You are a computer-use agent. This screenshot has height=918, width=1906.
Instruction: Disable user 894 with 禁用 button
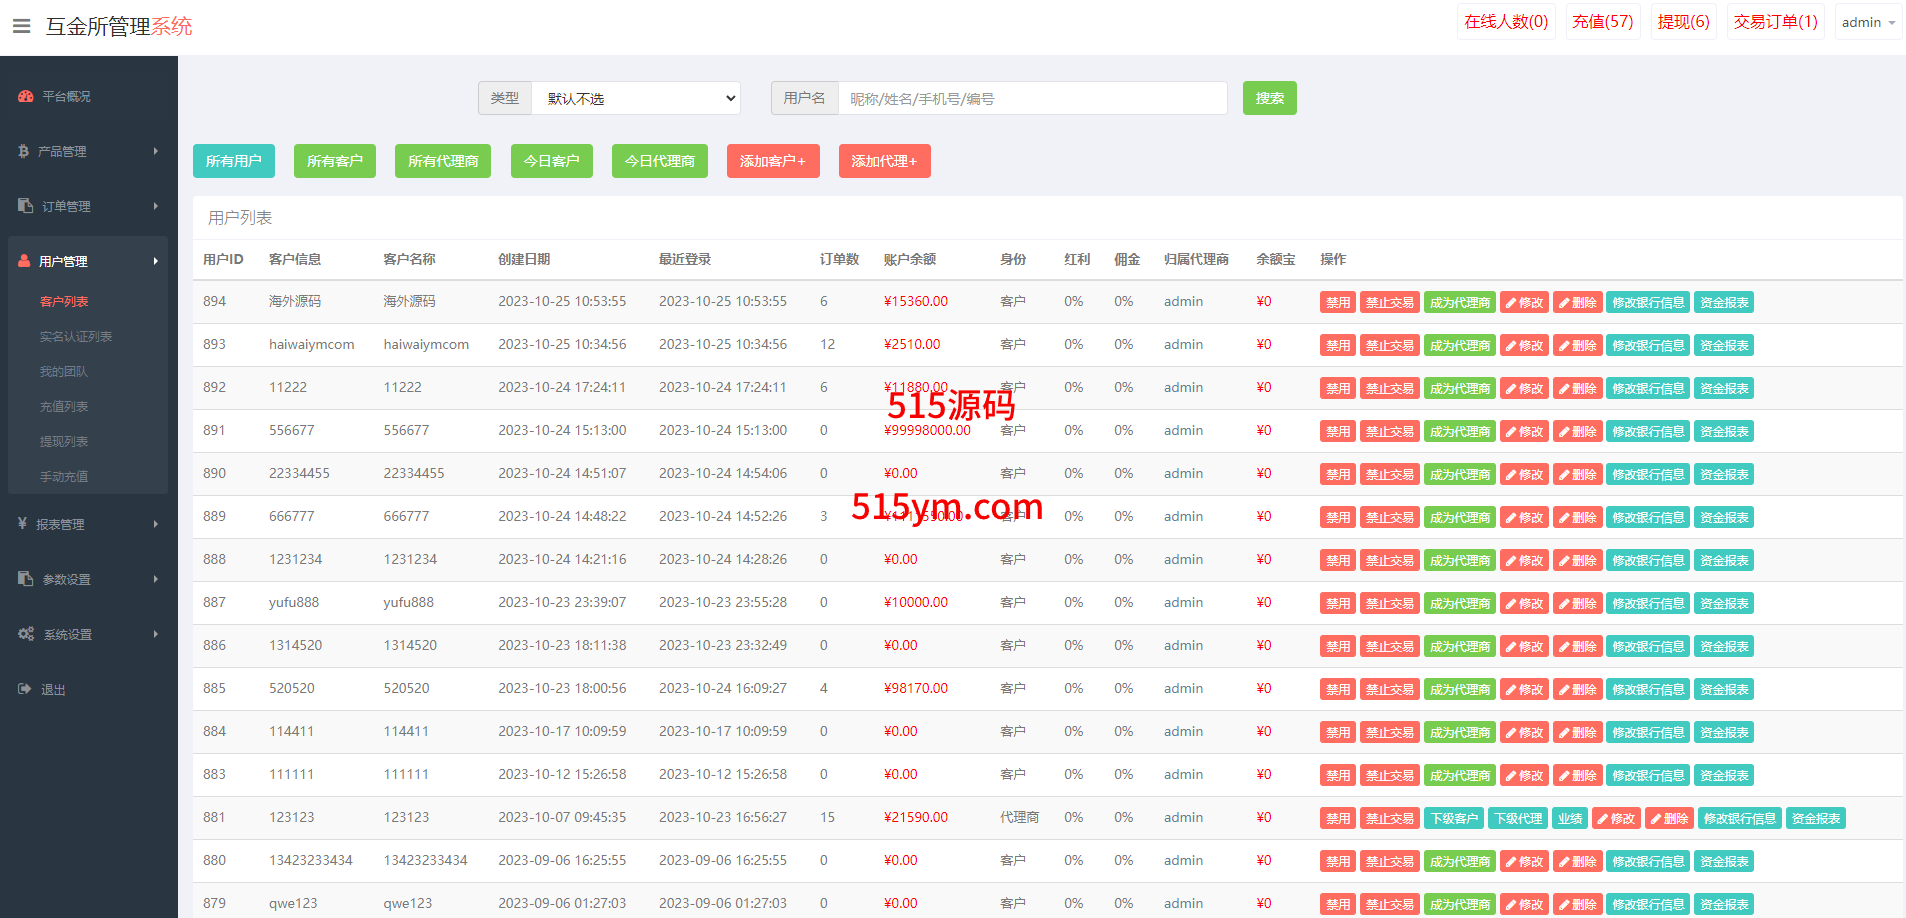click(1337, 303)
